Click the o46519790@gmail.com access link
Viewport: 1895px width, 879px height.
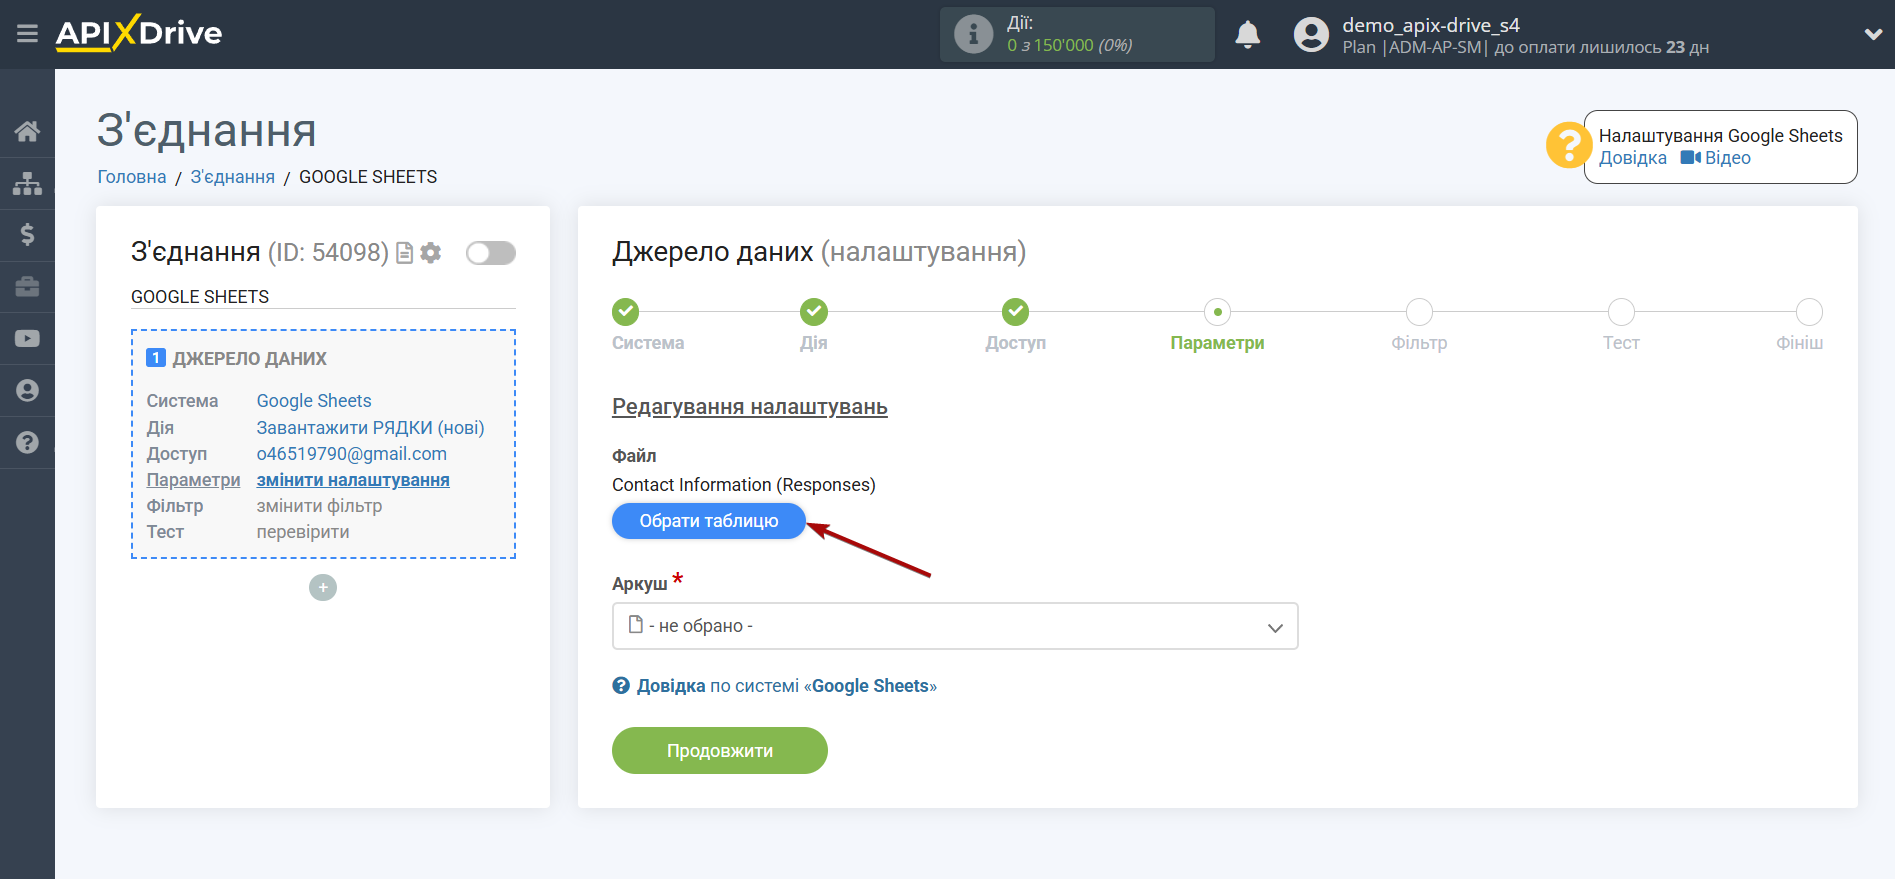352,454
